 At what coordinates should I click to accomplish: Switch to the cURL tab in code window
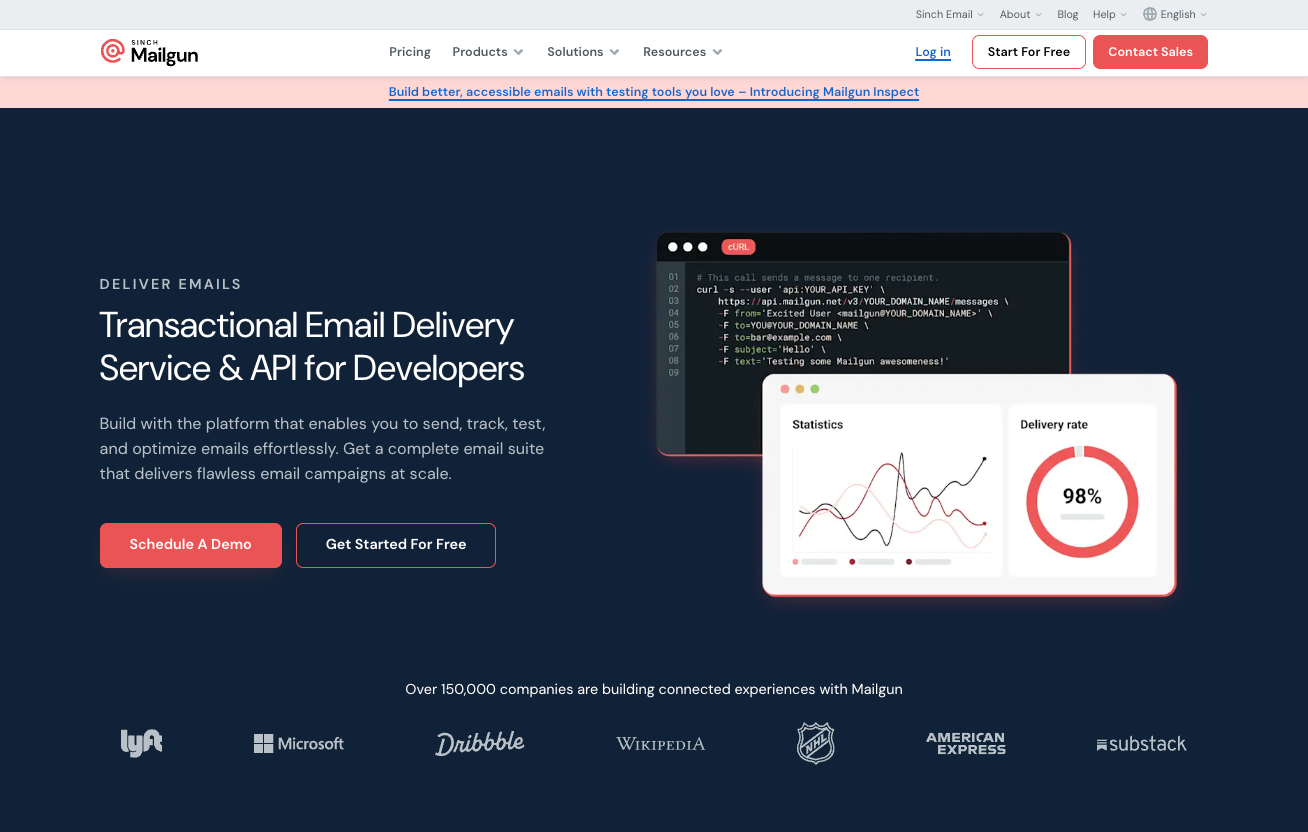738,247
